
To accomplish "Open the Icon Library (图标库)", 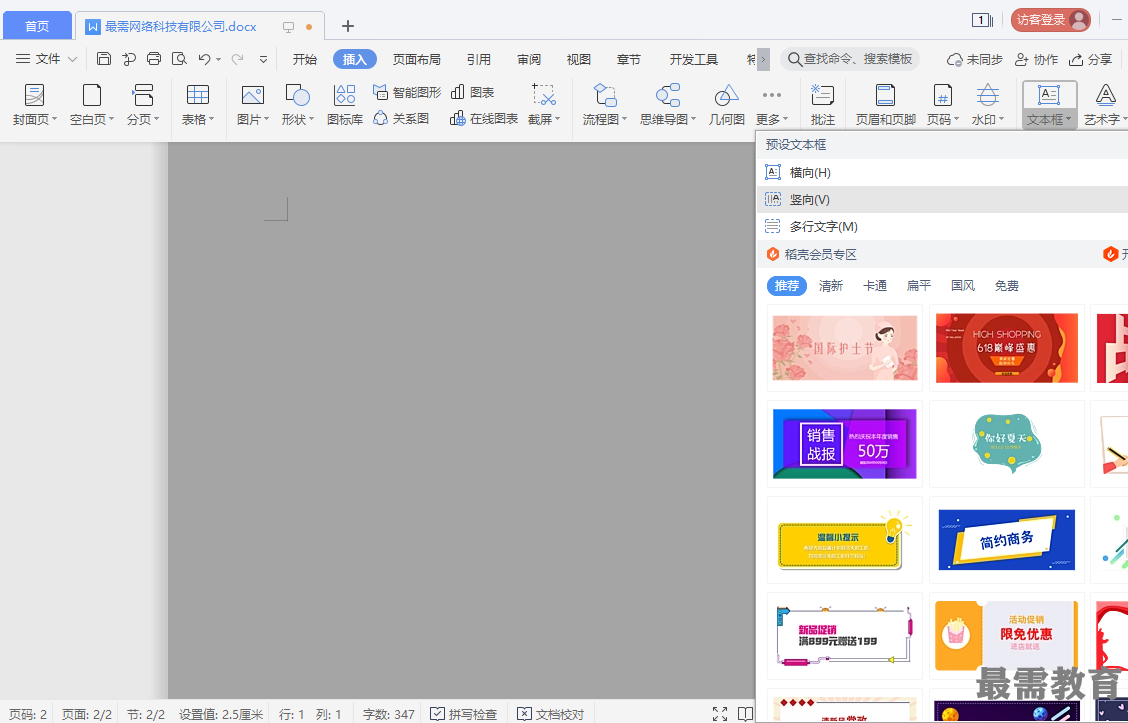I will (x=345, y=104).
